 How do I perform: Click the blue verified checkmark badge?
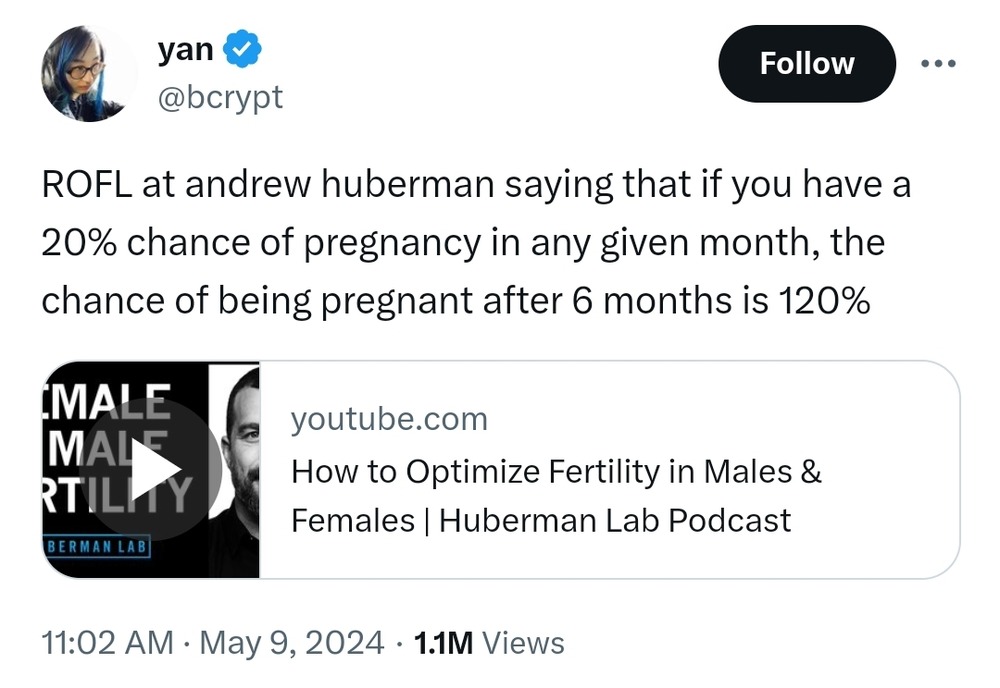point(241,50)
